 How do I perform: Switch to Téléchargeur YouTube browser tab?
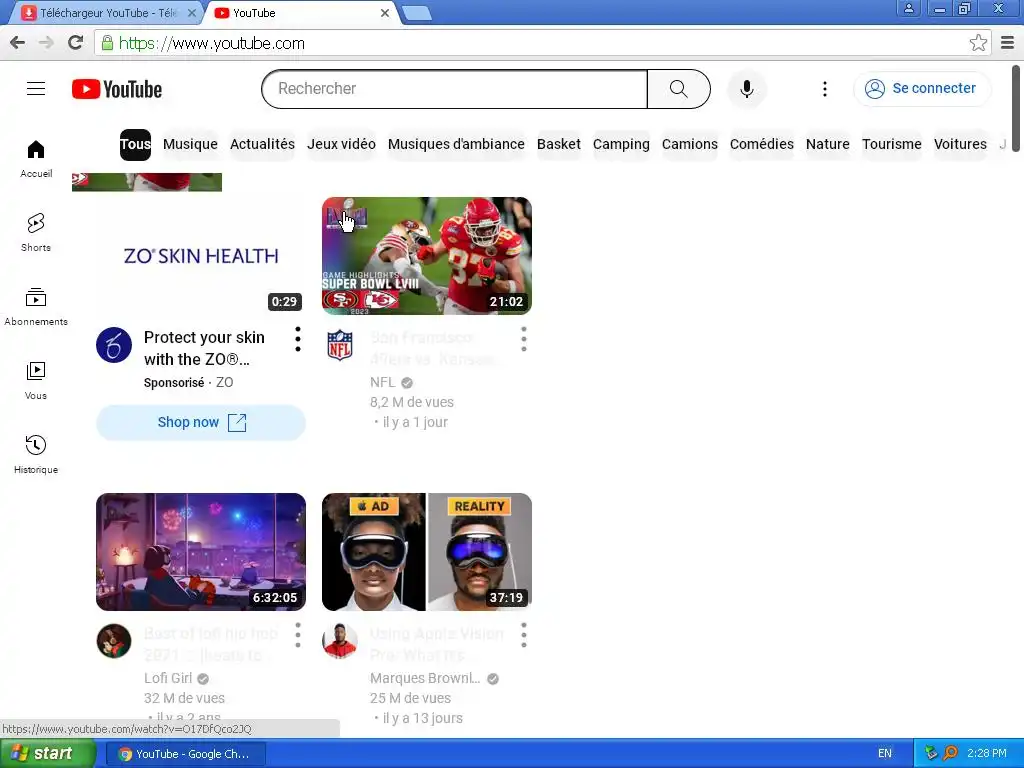coord(108,13)
